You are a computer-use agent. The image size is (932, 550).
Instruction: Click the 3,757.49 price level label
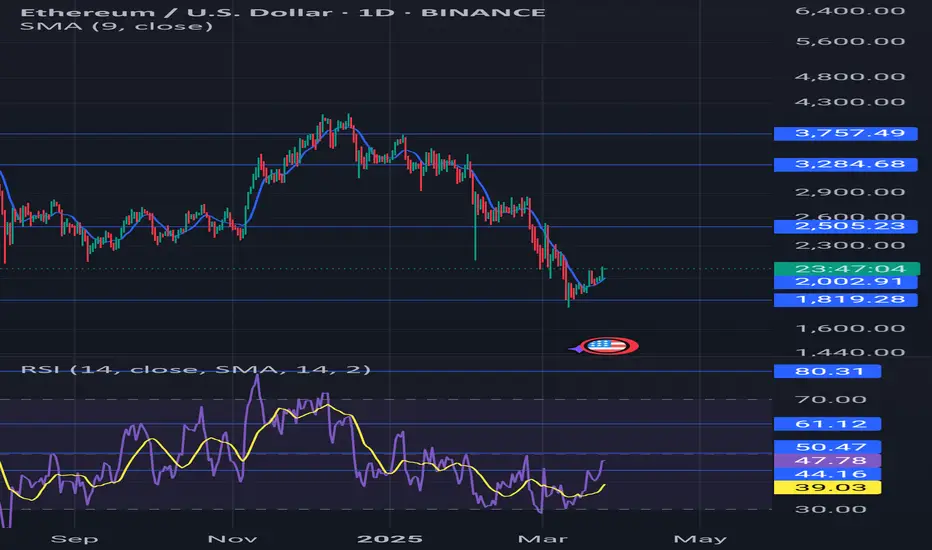pos(845,133)
